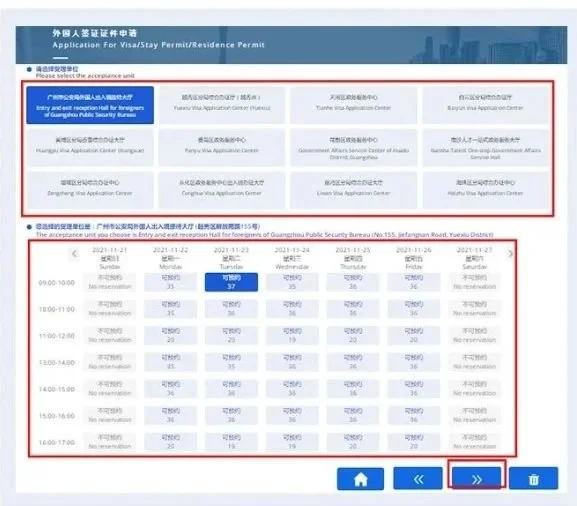Proceed with the double right arrow button
Screen dimensions: 577x506
477,479
